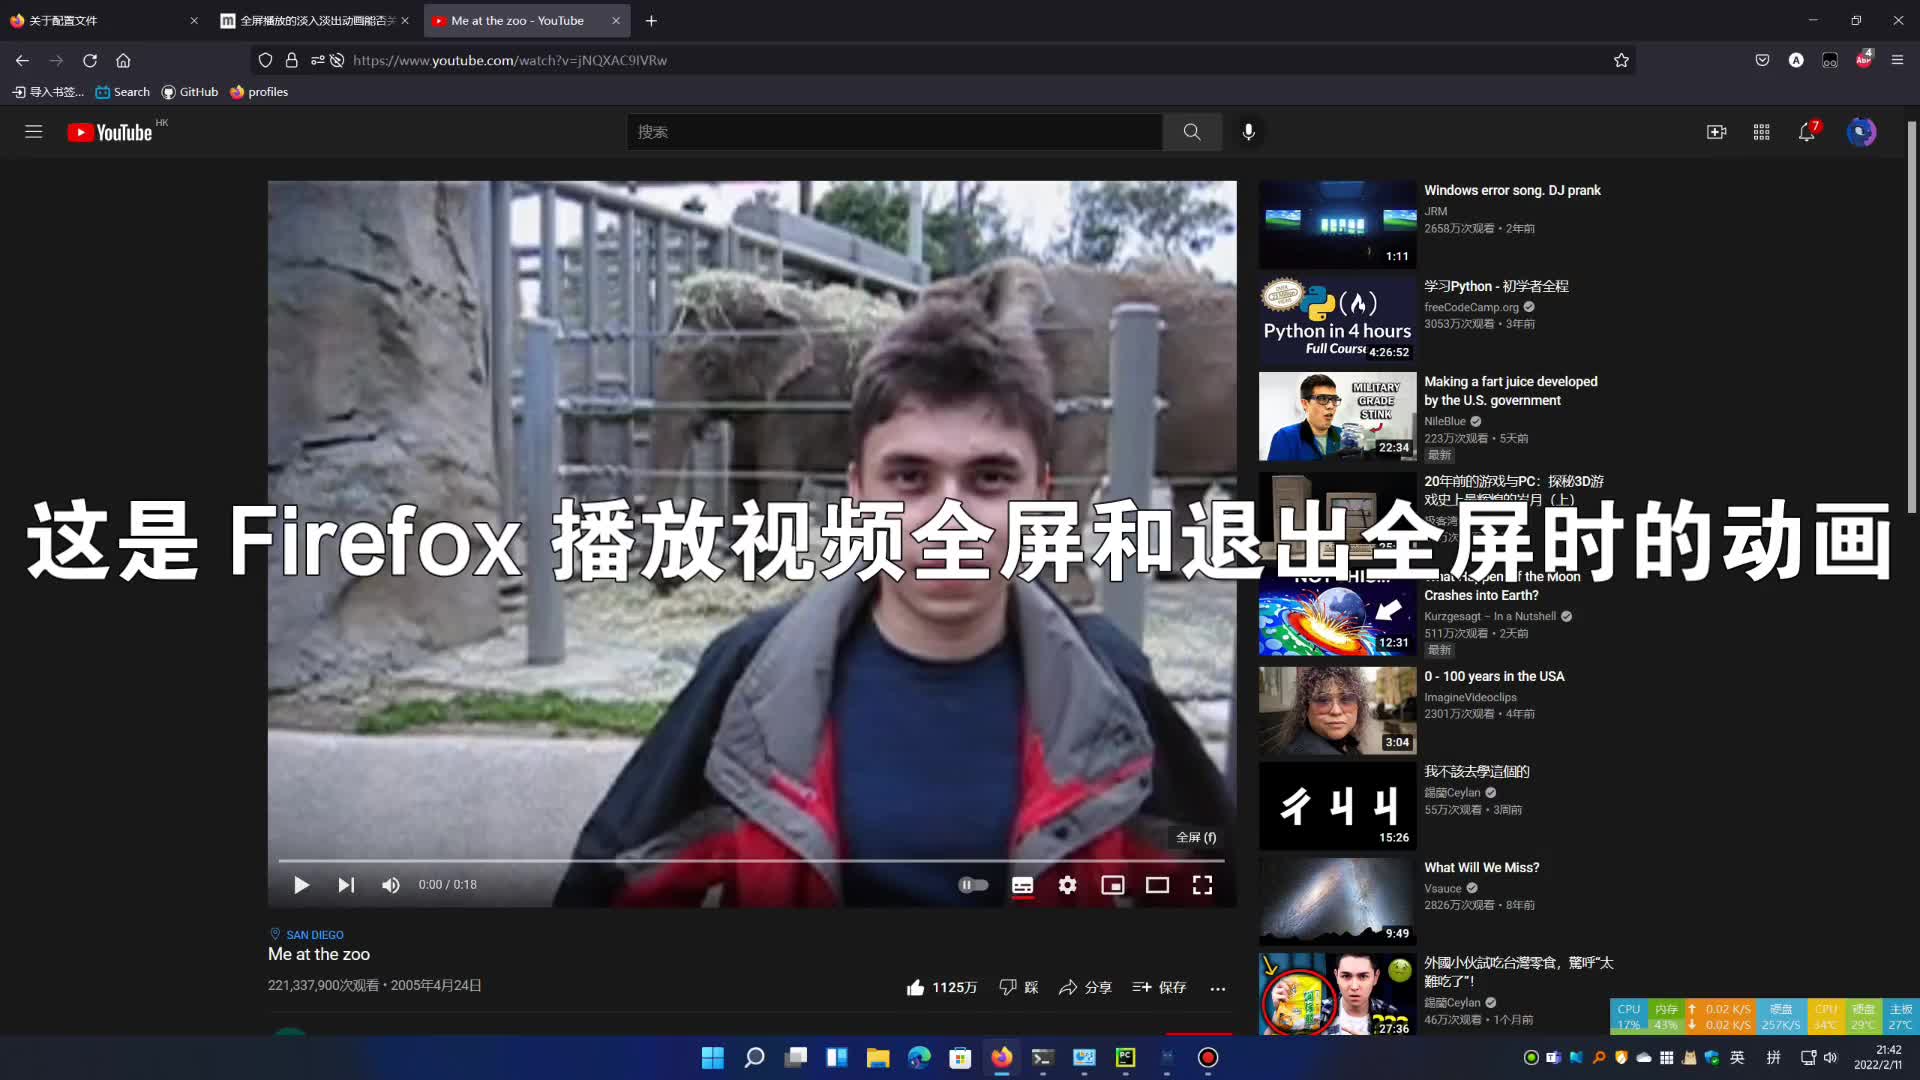The image size is (1920, 1080).
Task: Click the 分享 share button
Action: [1085, 987]
